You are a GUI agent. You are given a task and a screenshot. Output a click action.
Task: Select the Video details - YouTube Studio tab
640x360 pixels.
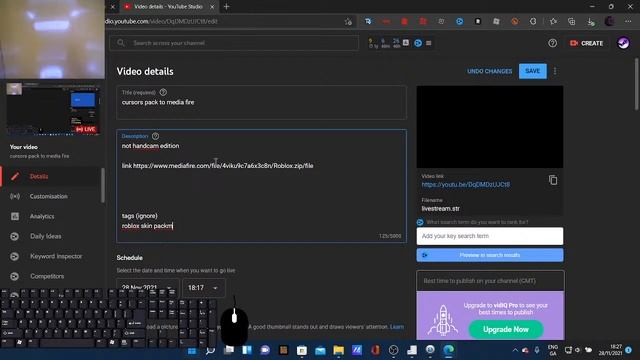pyautogui.click(x=168, y=7)
